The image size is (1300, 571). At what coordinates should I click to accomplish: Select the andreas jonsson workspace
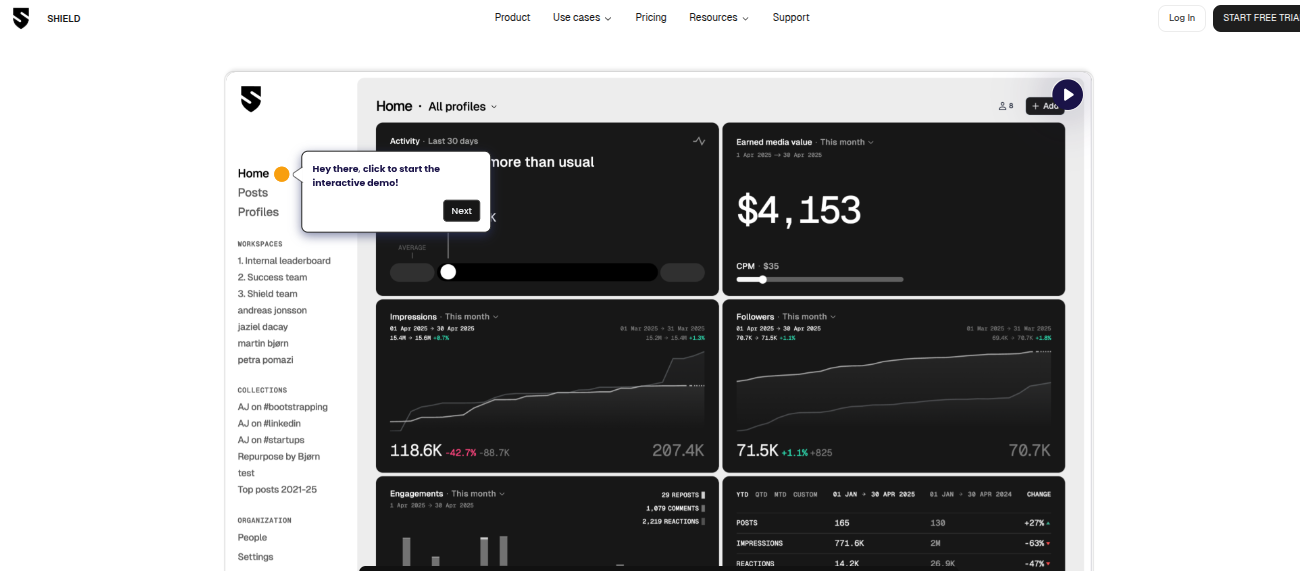coord(272,311)
